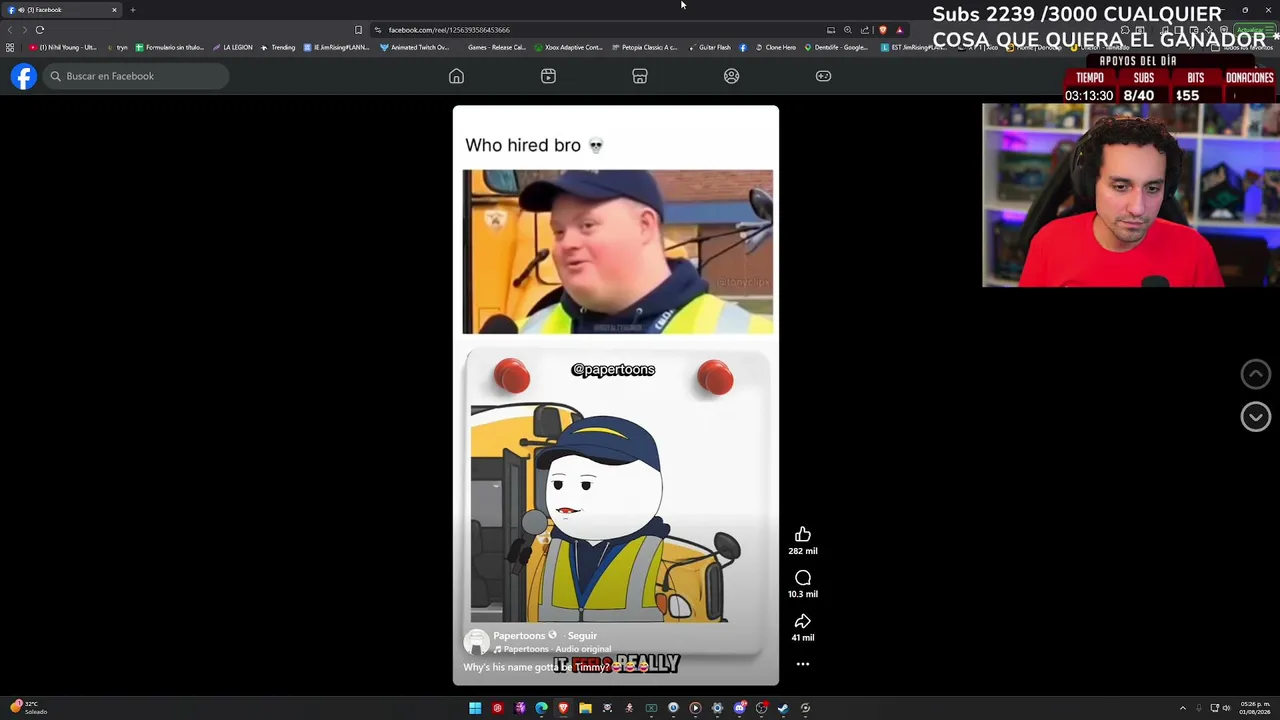Select the (3) Facebook browser tab
The width and height of the screenshot is (1280, 720).
tap(62, 10)
